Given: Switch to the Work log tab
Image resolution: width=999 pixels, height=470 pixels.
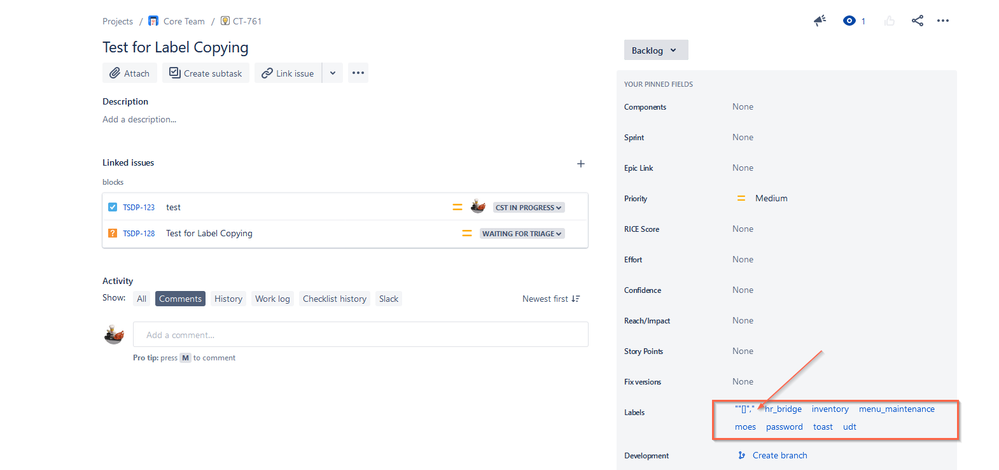Looking at the screenshot, I should [x=273, y=299].
